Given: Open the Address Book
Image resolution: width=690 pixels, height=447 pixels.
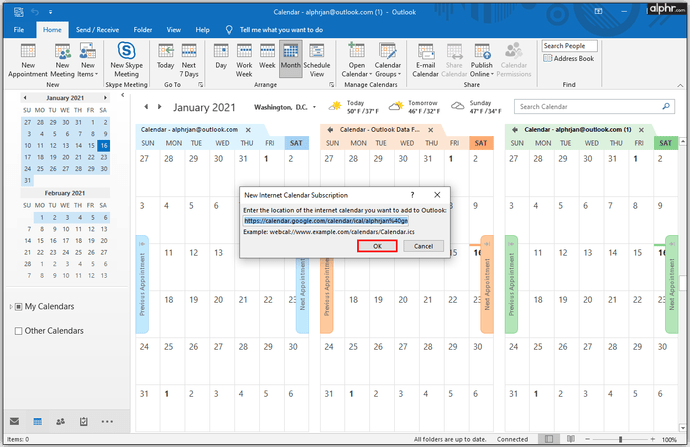Looking at the screenshot, I should tap(569, 58).
